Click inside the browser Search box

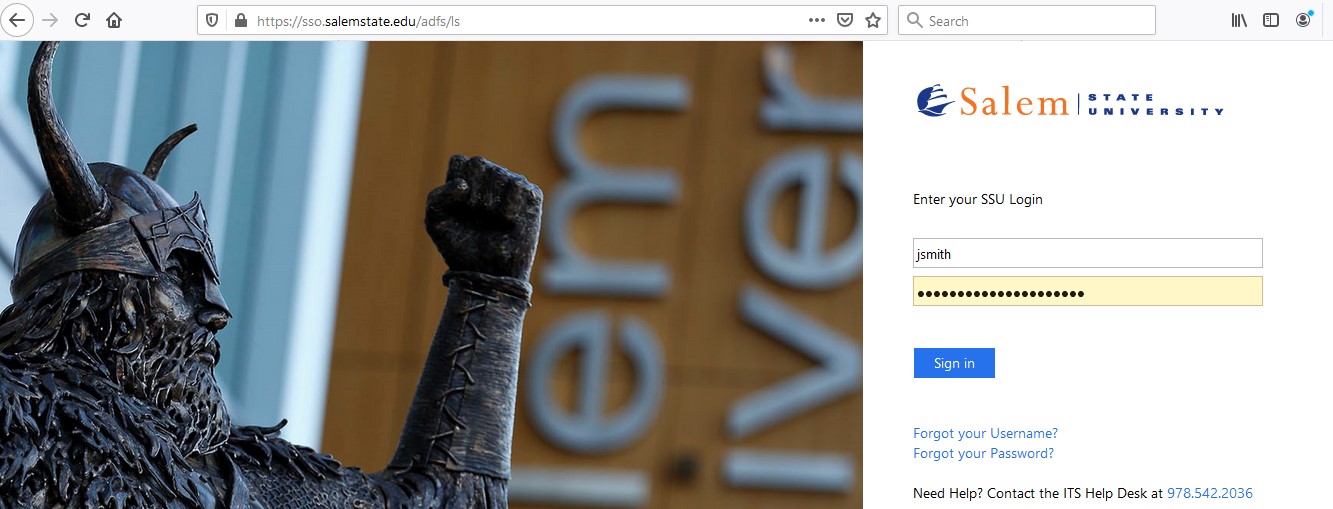coord(1027,20)
